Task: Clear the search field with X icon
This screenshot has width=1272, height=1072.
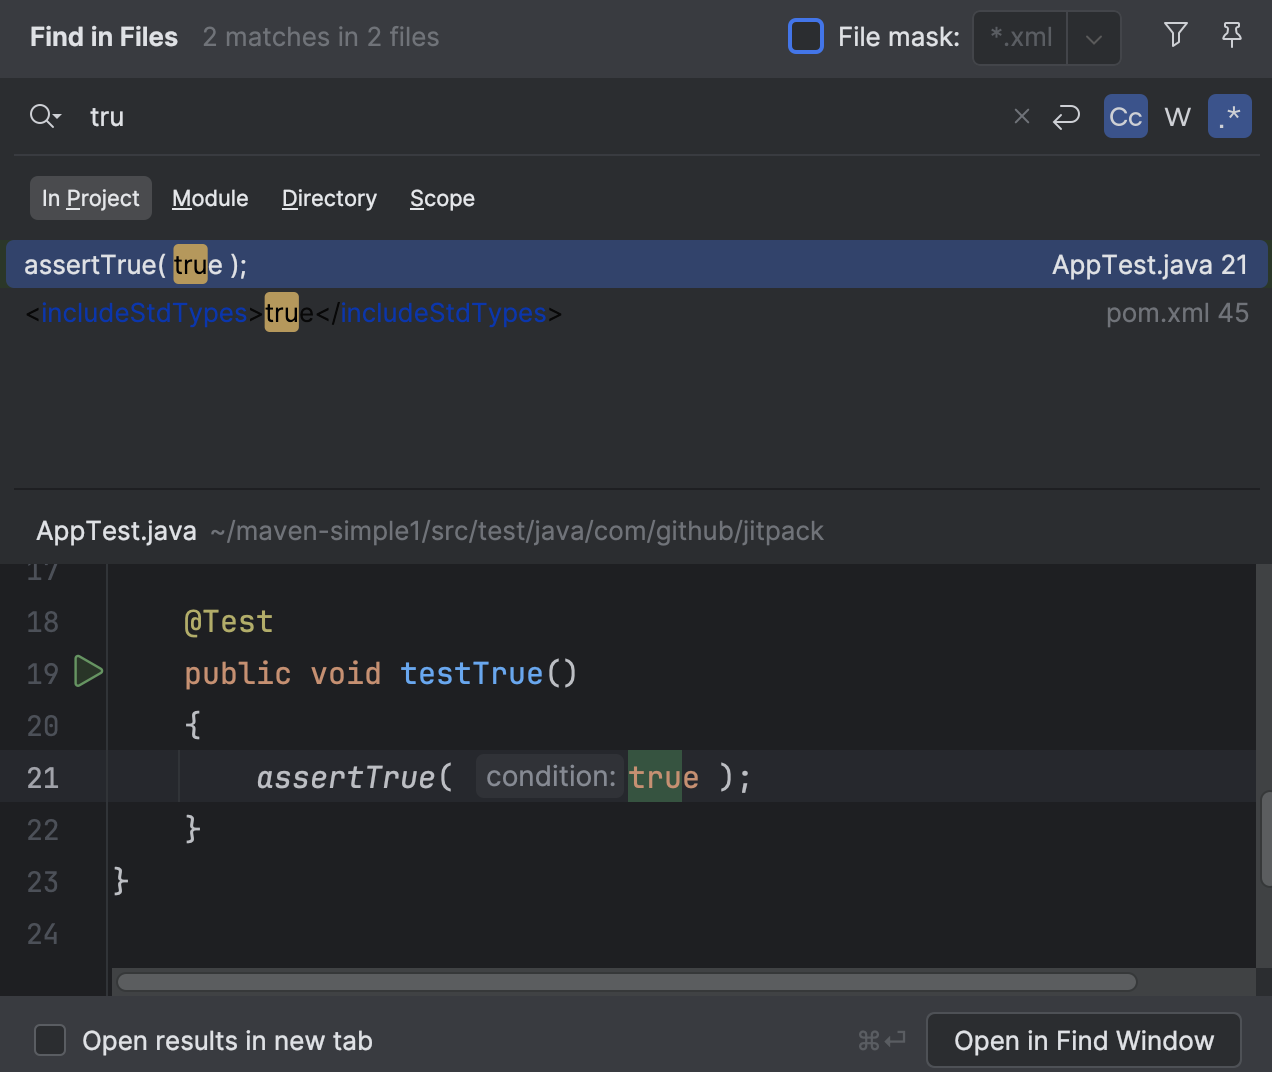Action: pyautogui.click(x=1021, y=116)
